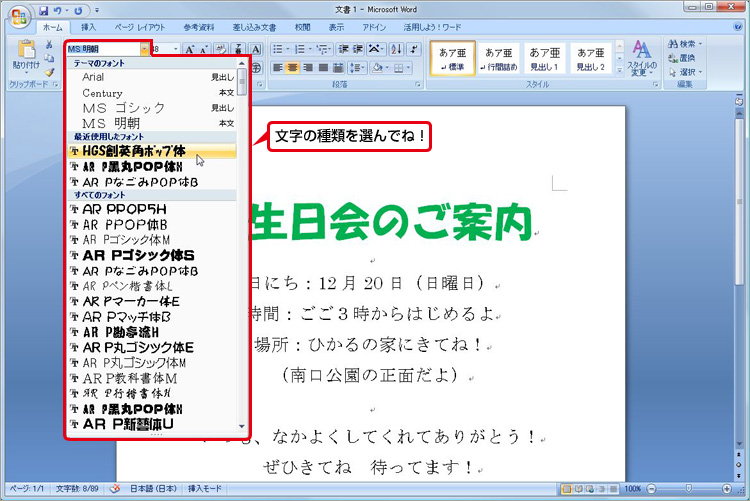Switch to the 表示 (View) tab
The width and height of the screenshot is (750, 501).
[336, 27]
